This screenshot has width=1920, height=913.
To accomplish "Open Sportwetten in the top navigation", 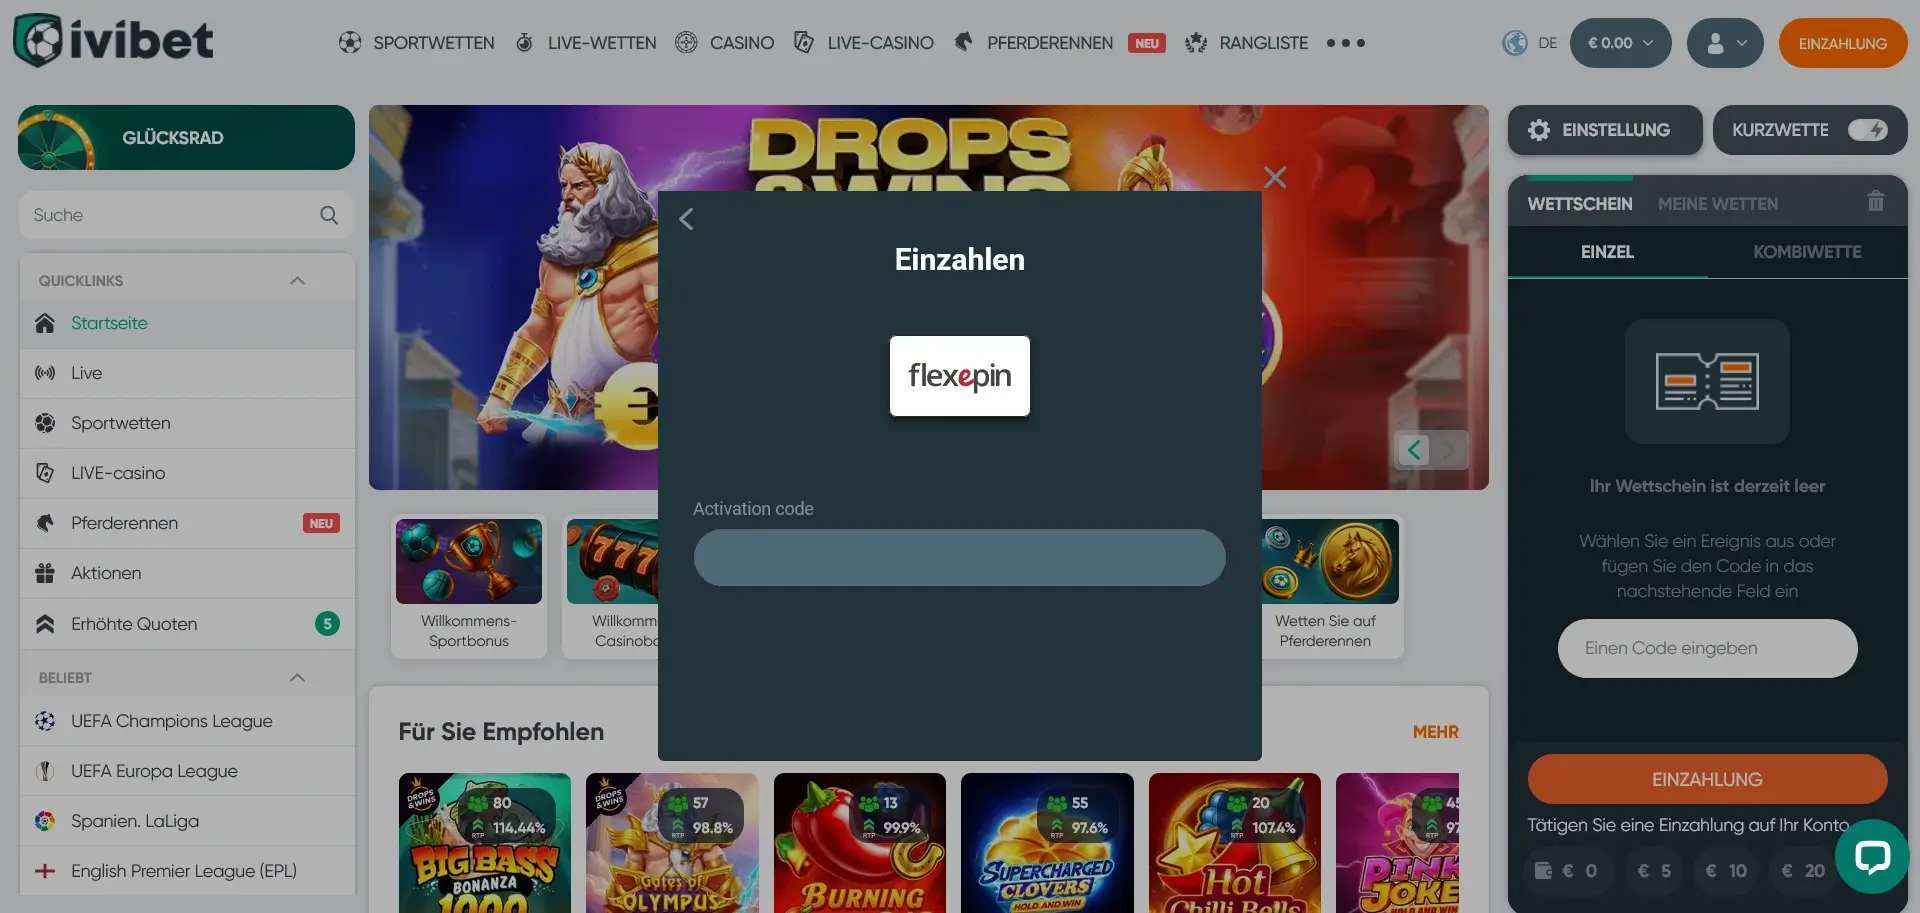I will (x=434, y=43).
